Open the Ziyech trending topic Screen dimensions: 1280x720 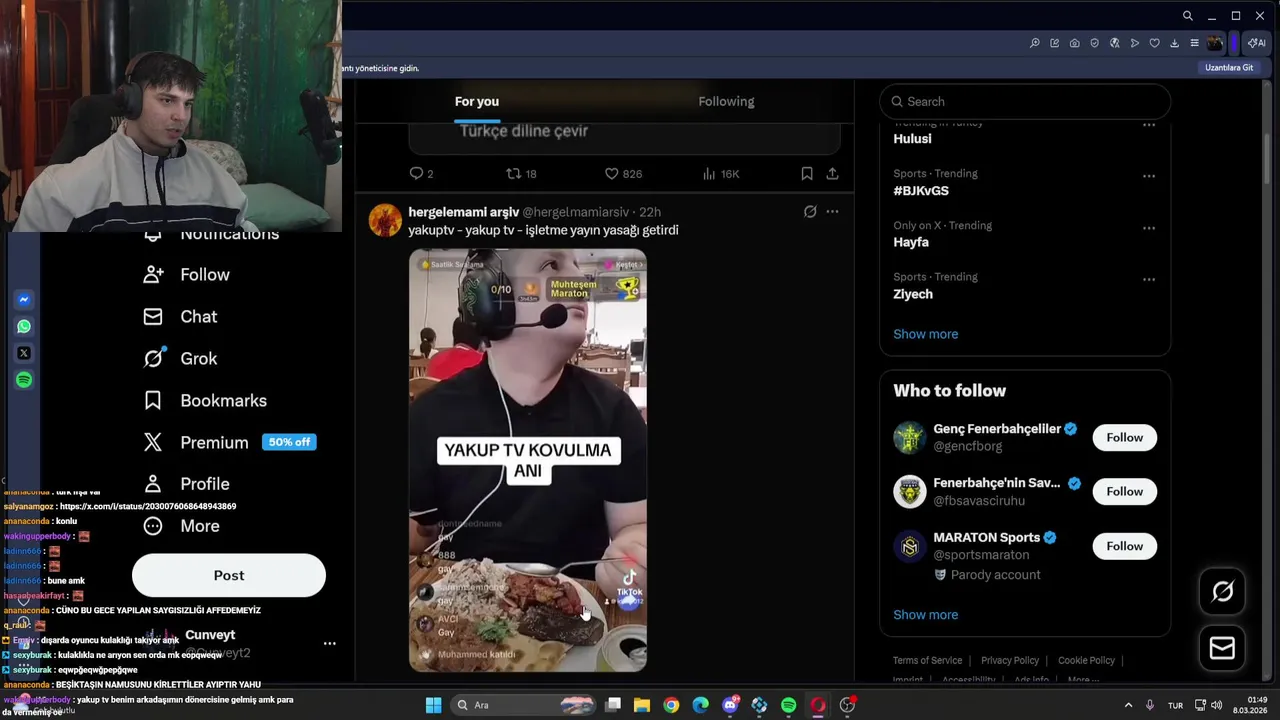(913, 294)
